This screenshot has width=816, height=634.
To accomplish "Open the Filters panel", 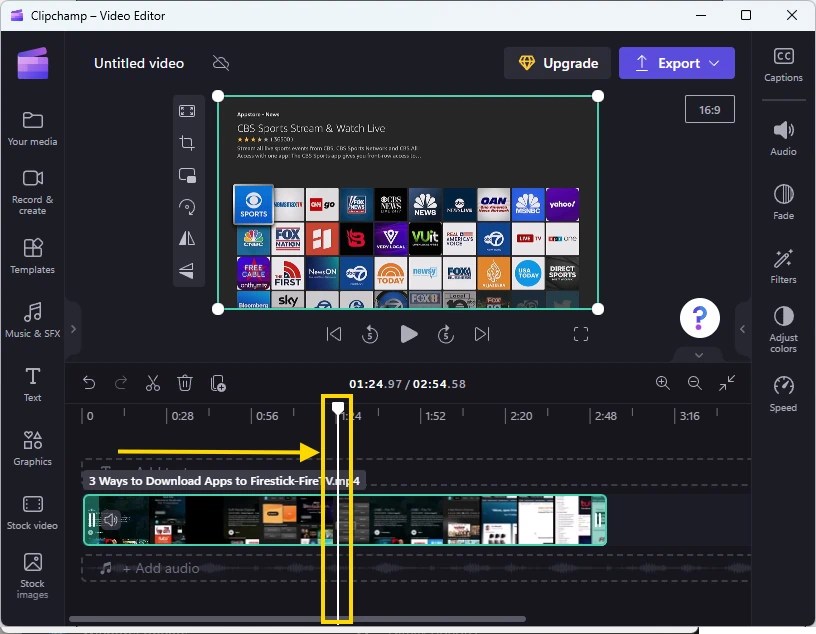I will (783, 265).
